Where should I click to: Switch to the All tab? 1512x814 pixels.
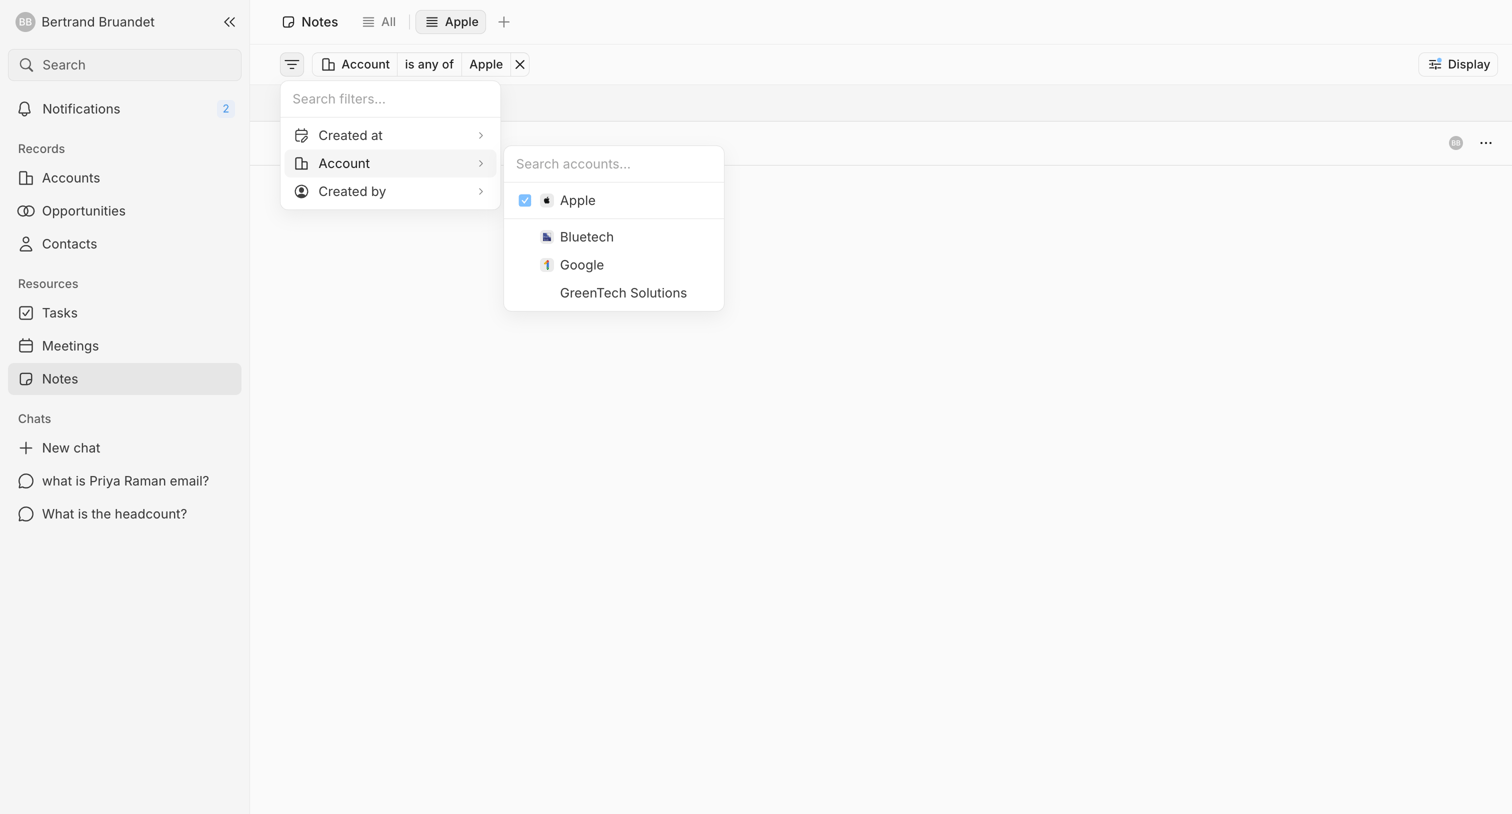(x=379, y=22)
